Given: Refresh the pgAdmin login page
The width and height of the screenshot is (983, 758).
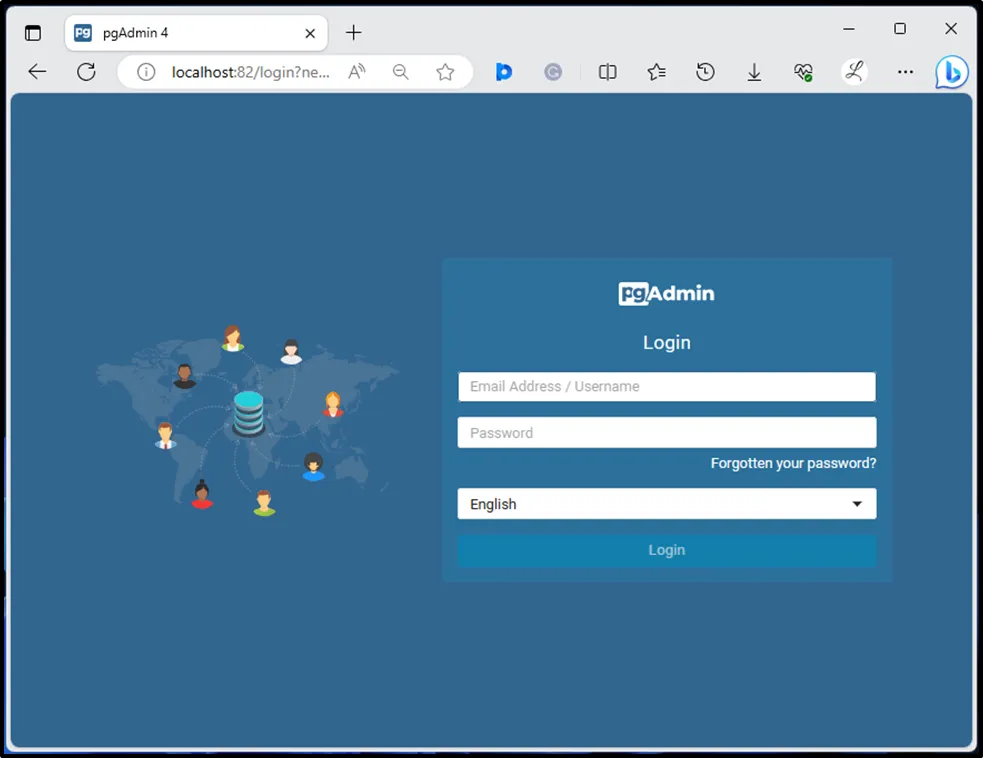Looking at the screenshot, I should pyautogui.click(x=87, y=72).
